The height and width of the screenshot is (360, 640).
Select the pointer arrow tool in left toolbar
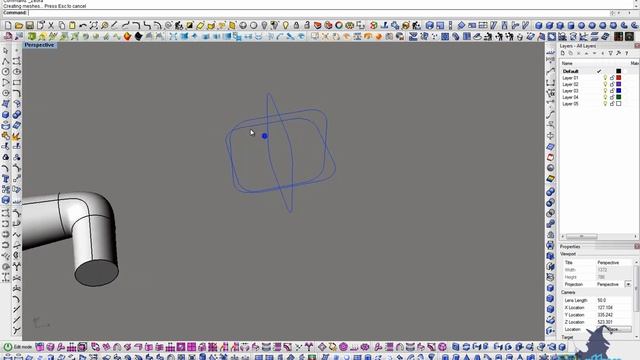5,51
